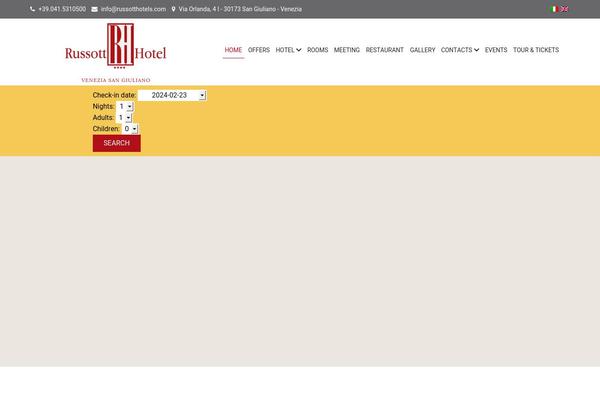Click the Nights label

103,106
